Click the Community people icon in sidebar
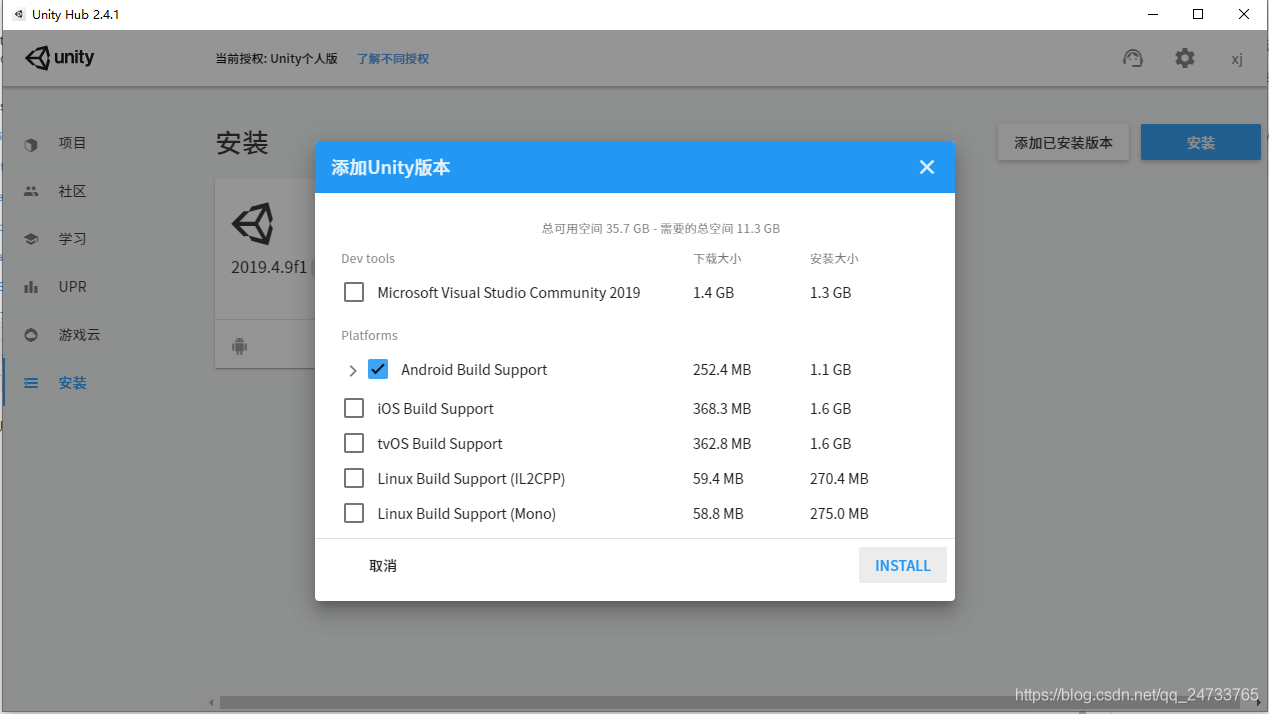 click(31, 191)
